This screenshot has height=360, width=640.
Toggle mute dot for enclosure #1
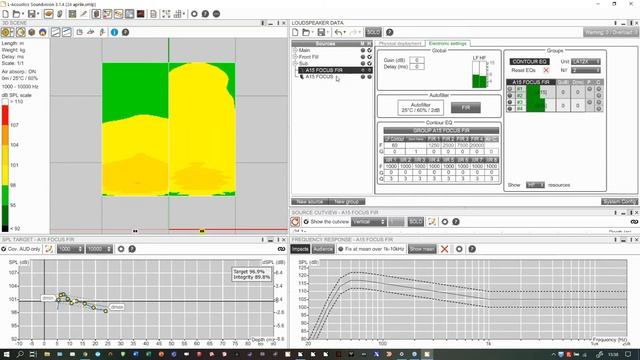509,89
